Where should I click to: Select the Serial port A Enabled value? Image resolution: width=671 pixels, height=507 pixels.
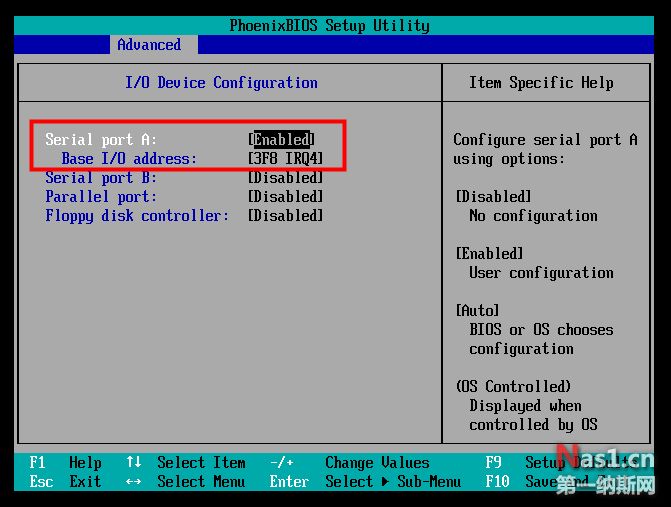coord(281,139)
